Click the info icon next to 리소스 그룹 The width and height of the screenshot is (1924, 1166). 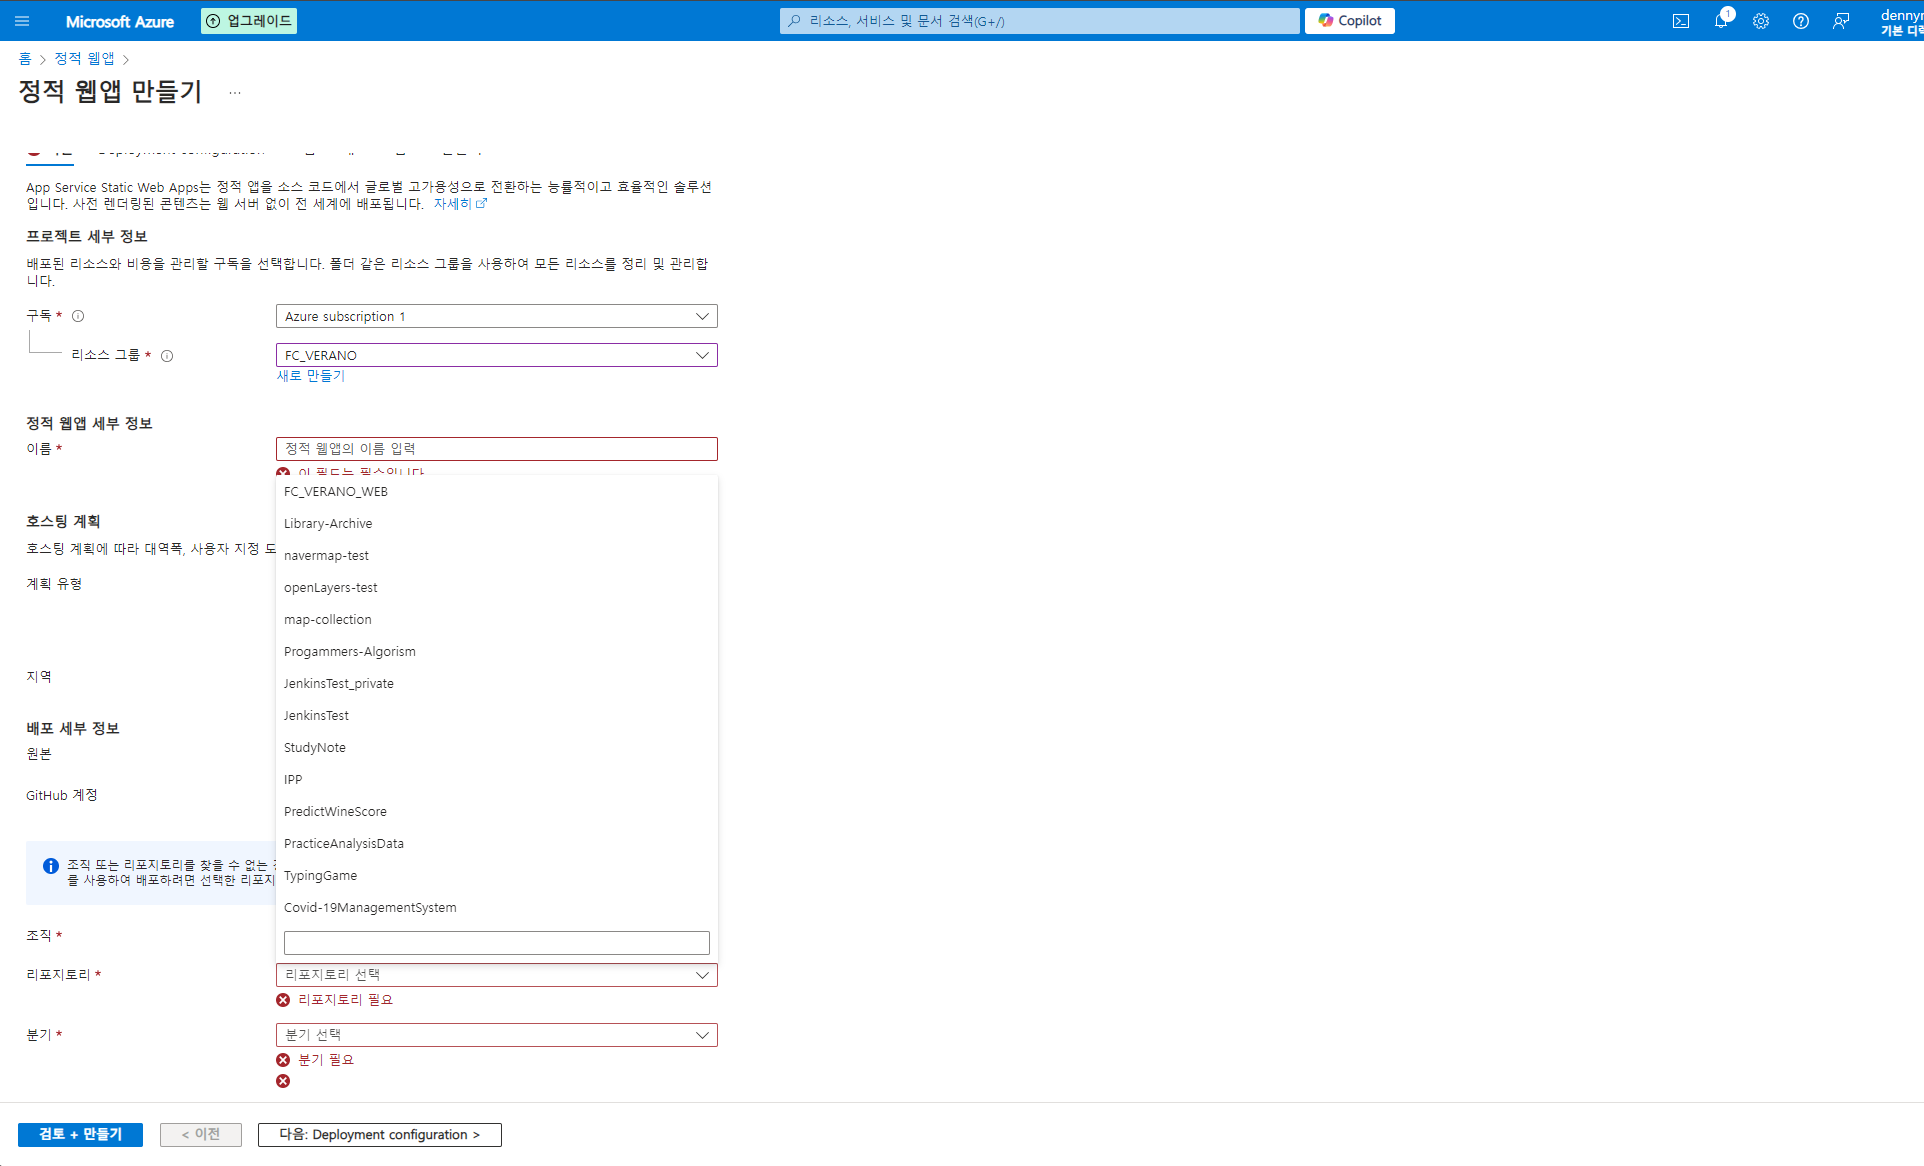coord(167,356)
